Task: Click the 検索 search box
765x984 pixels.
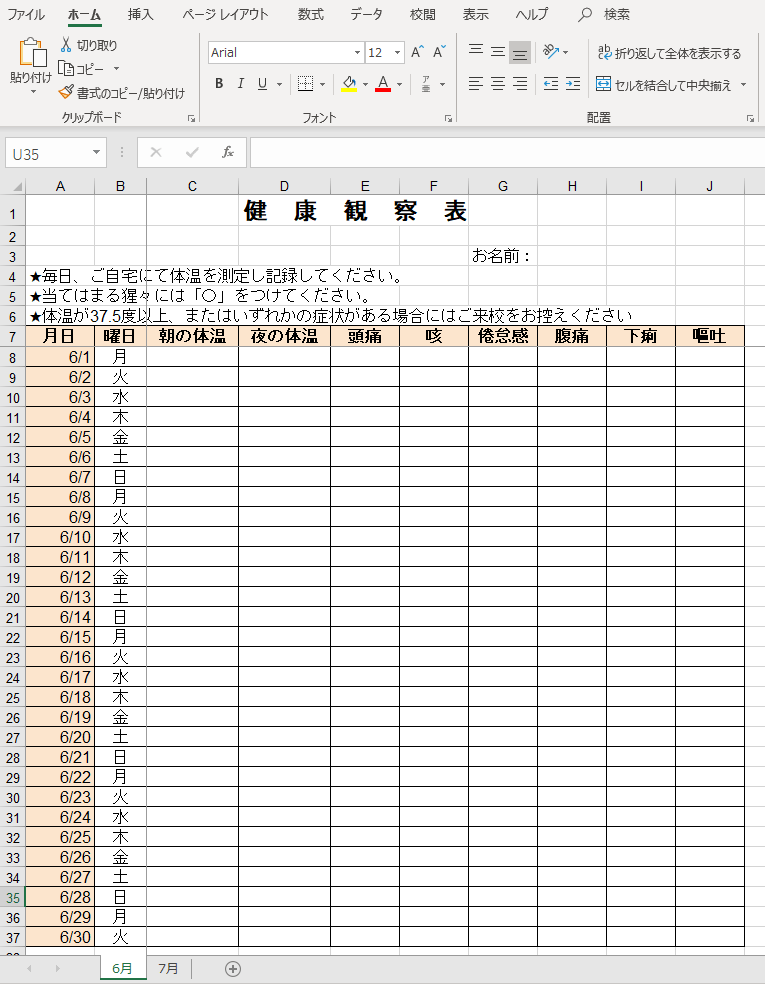Action: [x=604, y=14]
